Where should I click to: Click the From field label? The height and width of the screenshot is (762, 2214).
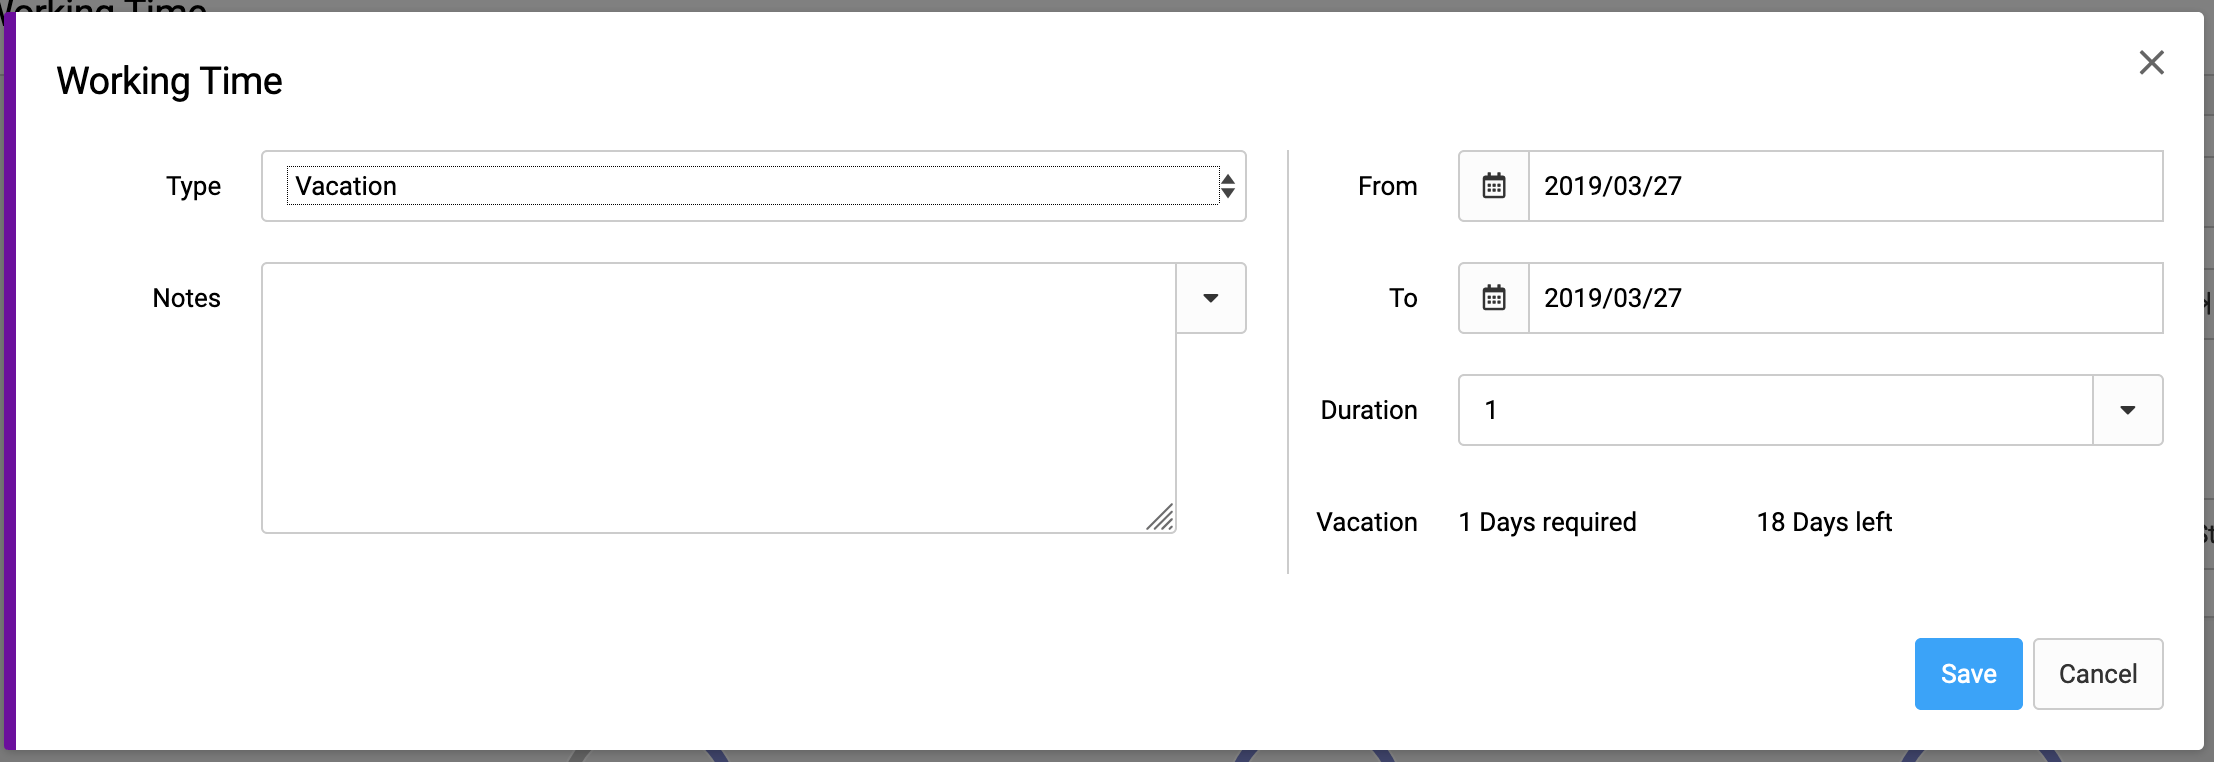tap(1388, 186)
